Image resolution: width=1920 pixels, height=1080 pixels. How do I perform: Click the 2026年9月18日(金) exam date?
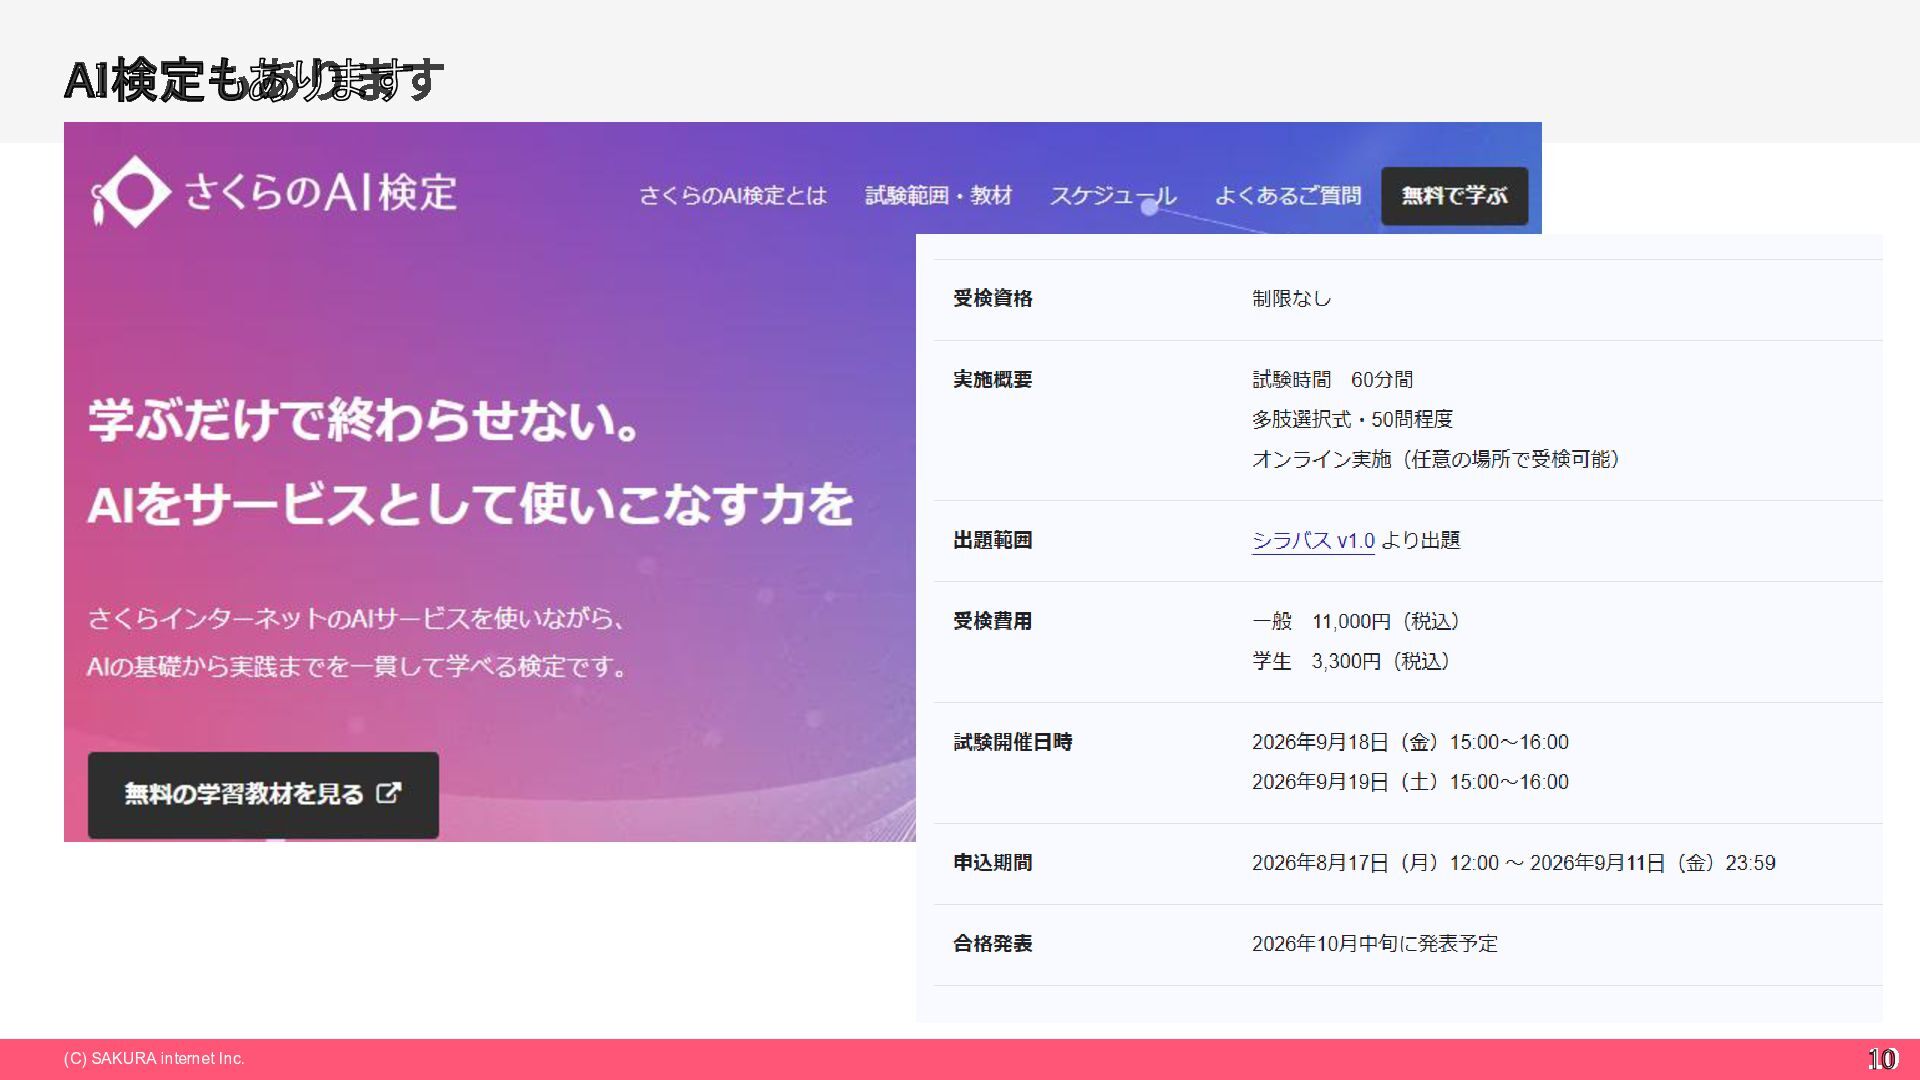1410,743
